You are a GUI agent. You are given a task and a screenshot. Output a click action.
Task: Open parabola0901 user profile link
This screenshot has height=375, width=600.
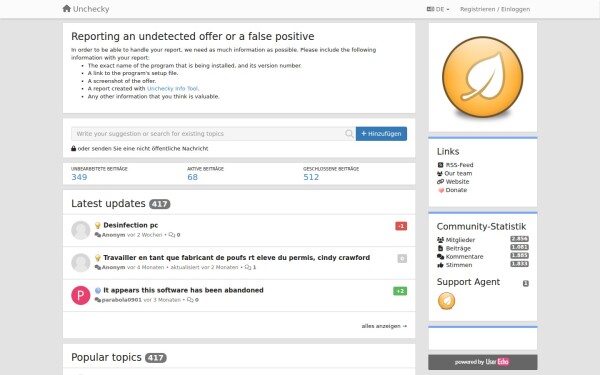[x=122, y=300]
